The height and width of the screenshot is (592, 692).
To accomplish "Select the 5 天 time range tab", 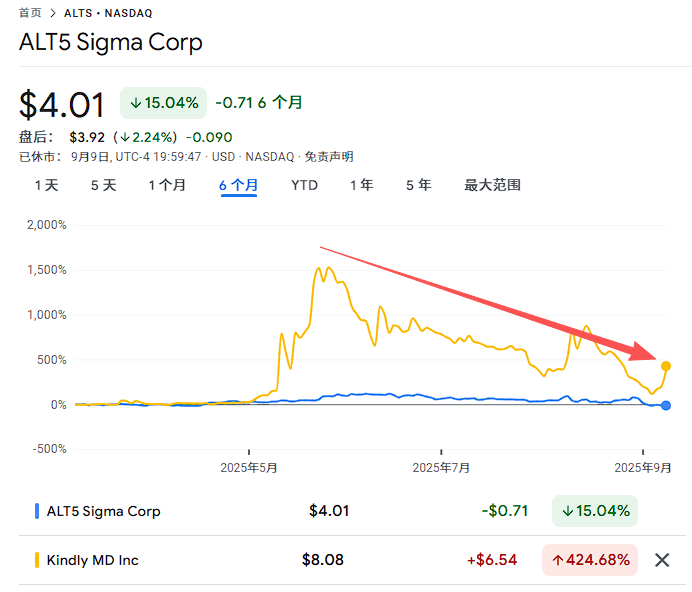I will point(103,185).
